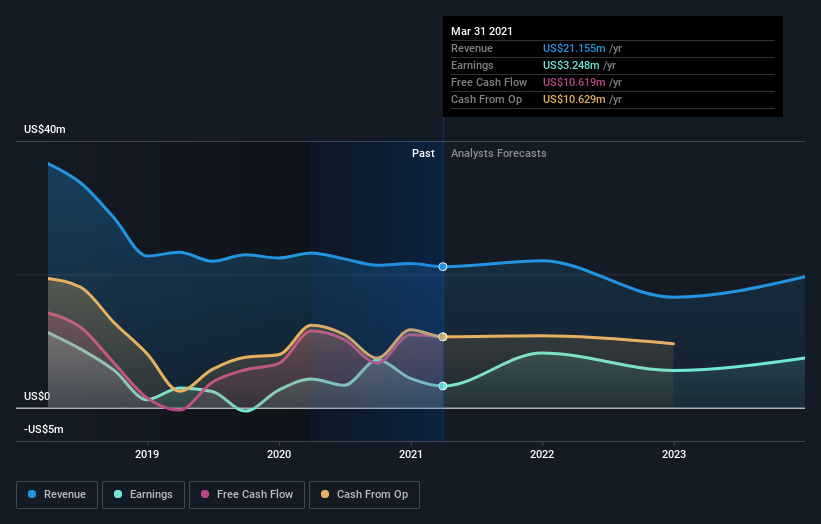
Task: Click the 2021 x-axis label
Action: [x=410, y=454]
